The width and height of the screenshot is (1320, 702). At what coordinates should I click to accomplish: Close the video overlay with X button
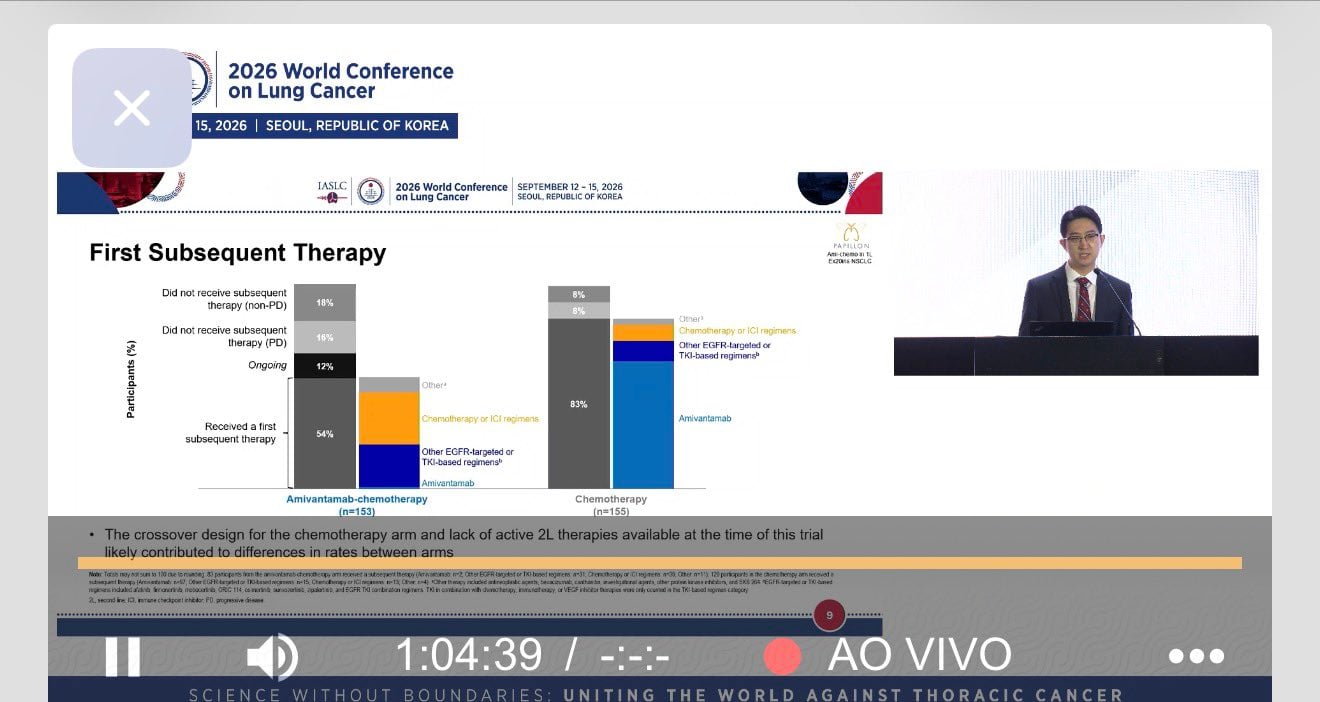tap(132, 108)
